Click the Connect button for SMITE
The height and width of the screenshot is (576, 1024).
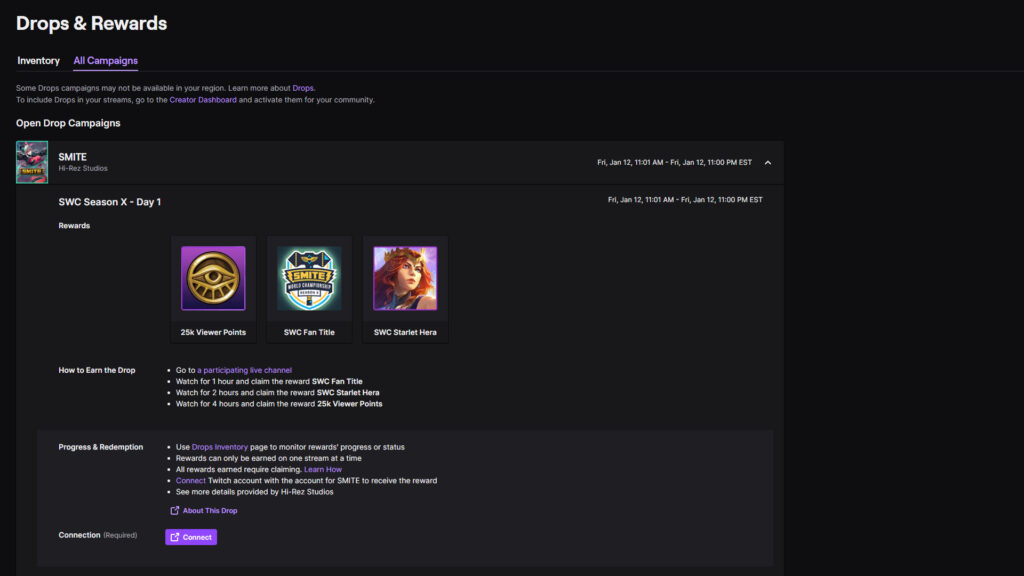(190, 537)
